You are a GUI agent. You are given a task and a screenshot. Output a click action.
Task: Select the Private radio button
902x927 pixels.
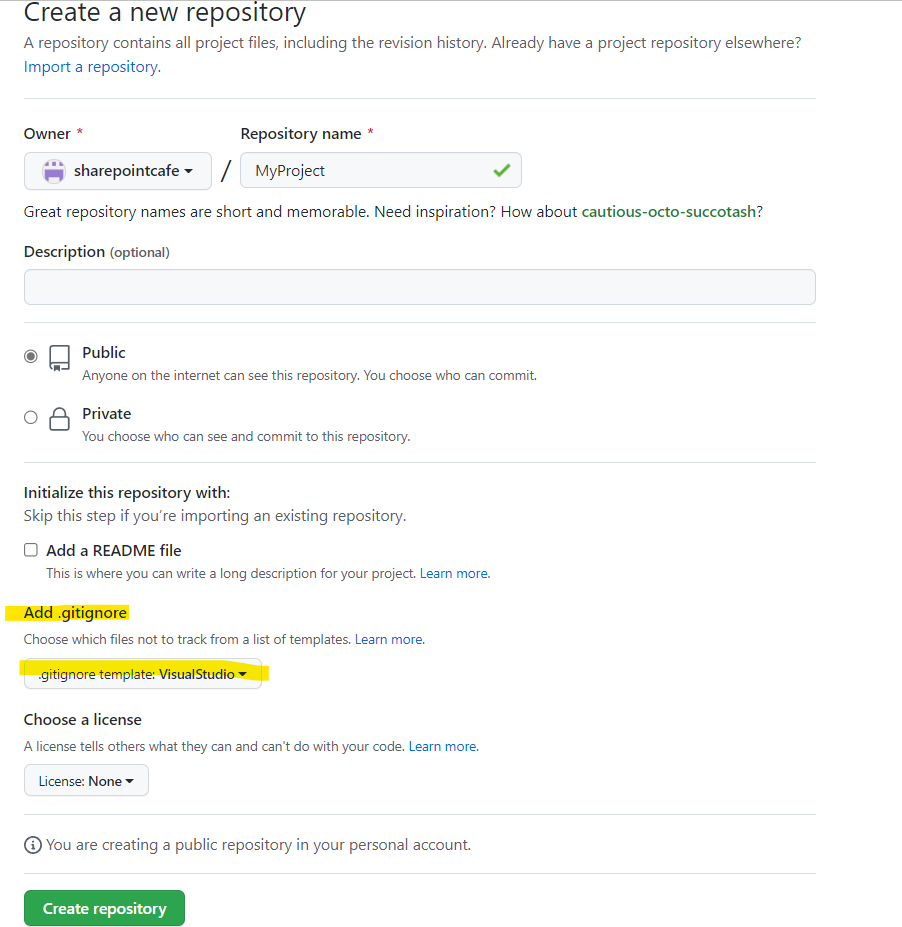pyautogui.click(x=31, y=417)
